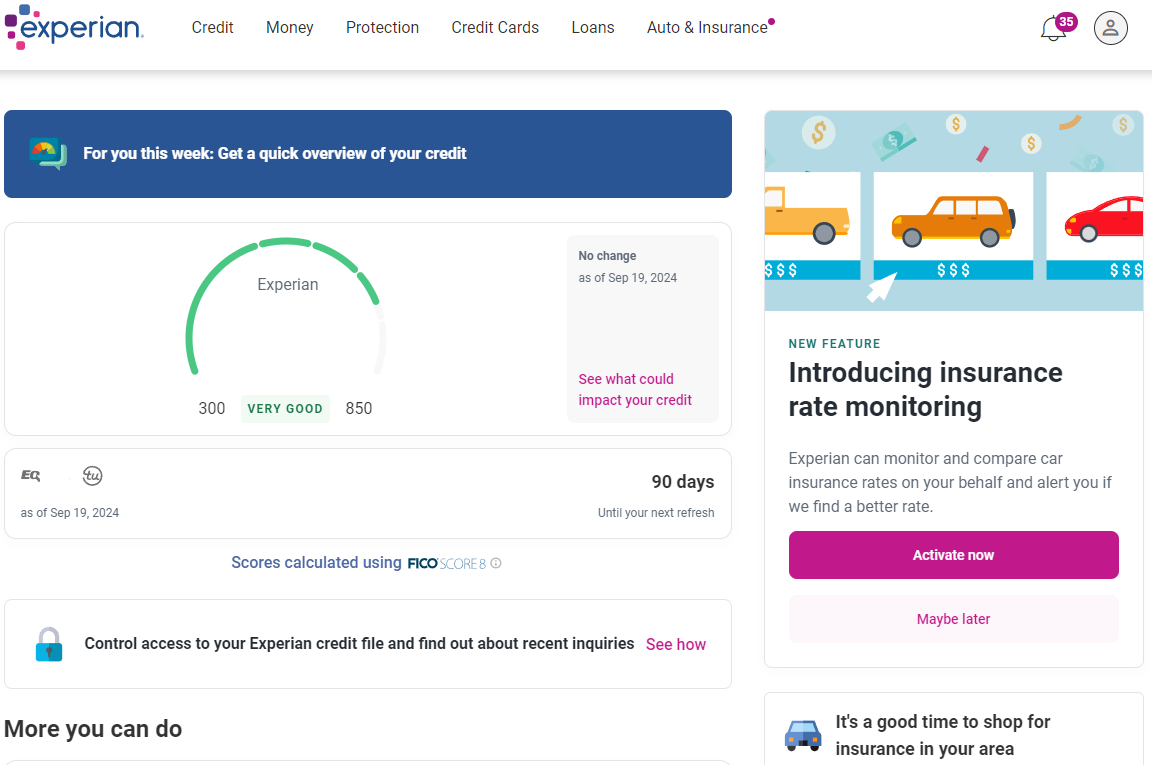This screenshot has width=1152, height=765.
Task: Open See what could impact your credit
Action: click(x=635, y=389)
